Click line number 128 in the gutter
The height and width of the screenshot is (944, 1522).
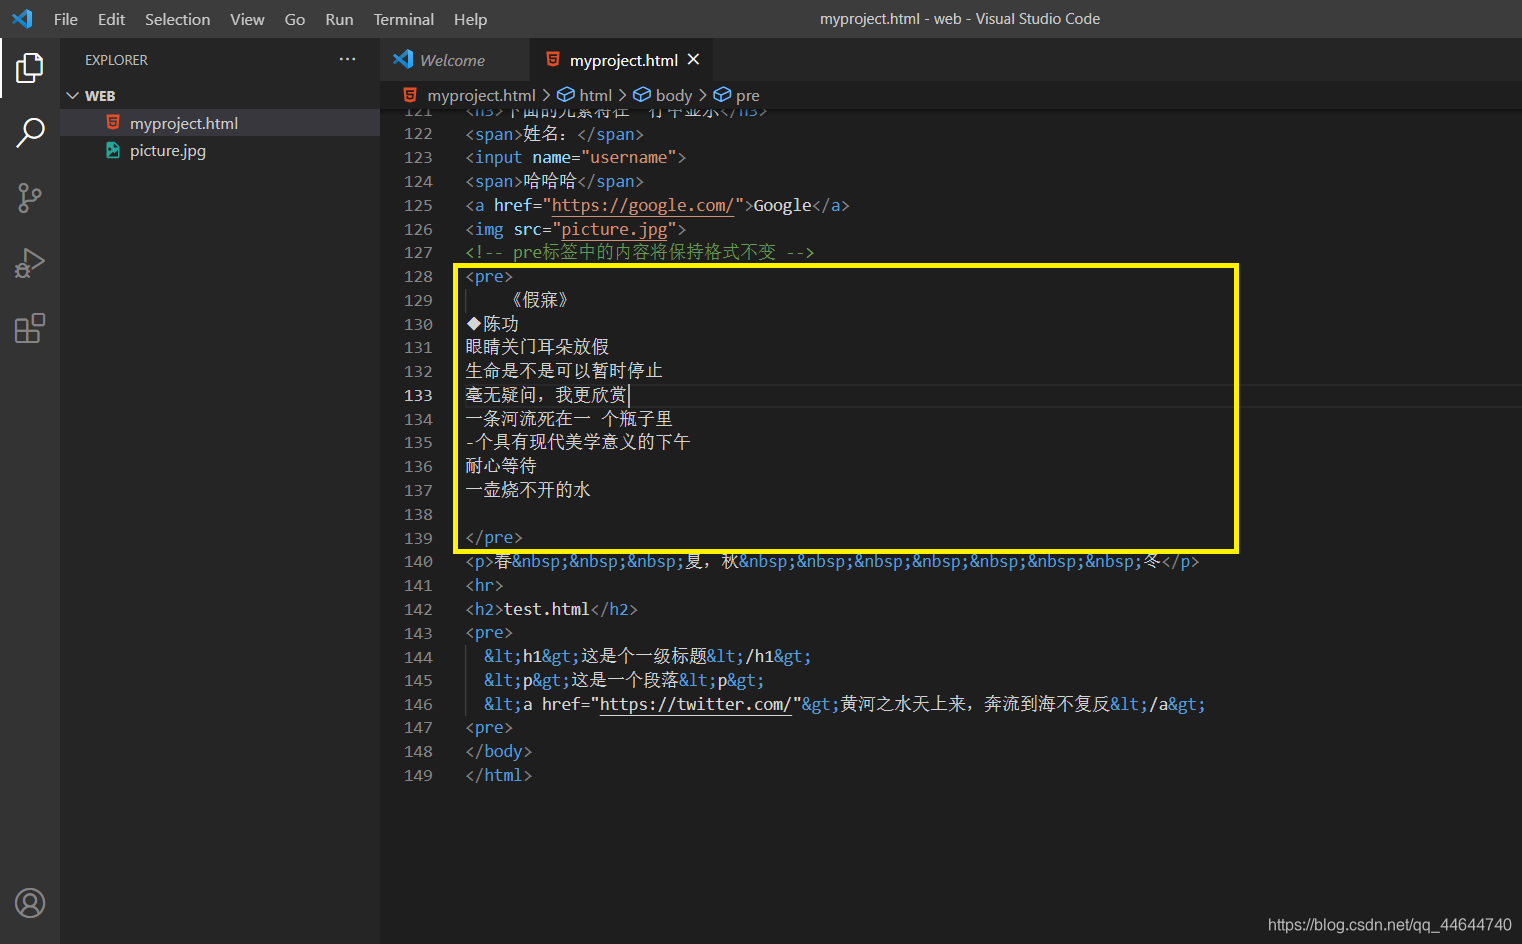click(x=418, y=276)
